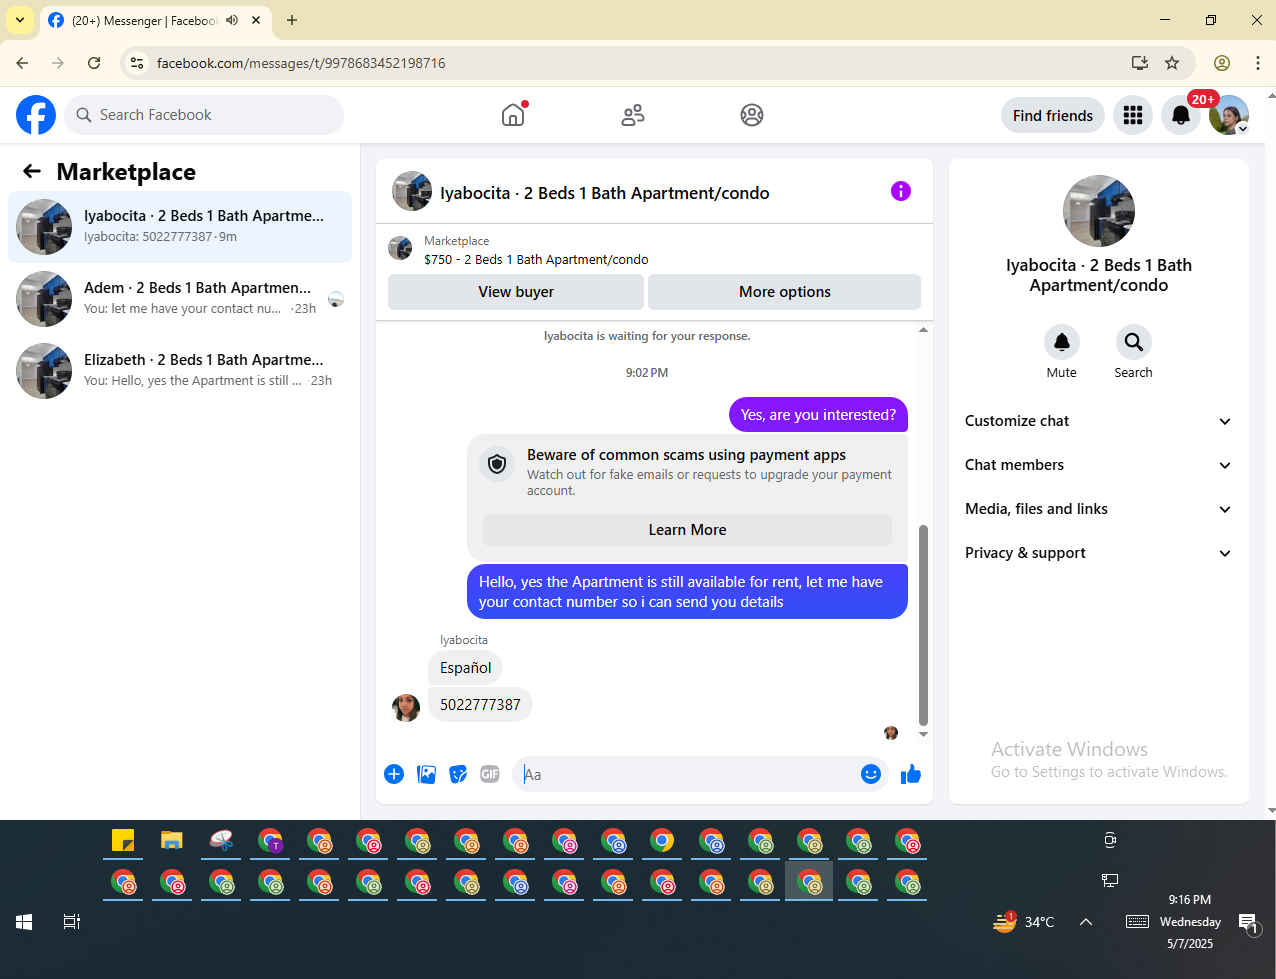The height and width of the screenshot is (979, 1276).
Task: Expand Customize chat section
Action: pyautogui.click(x=1098, y=421)
